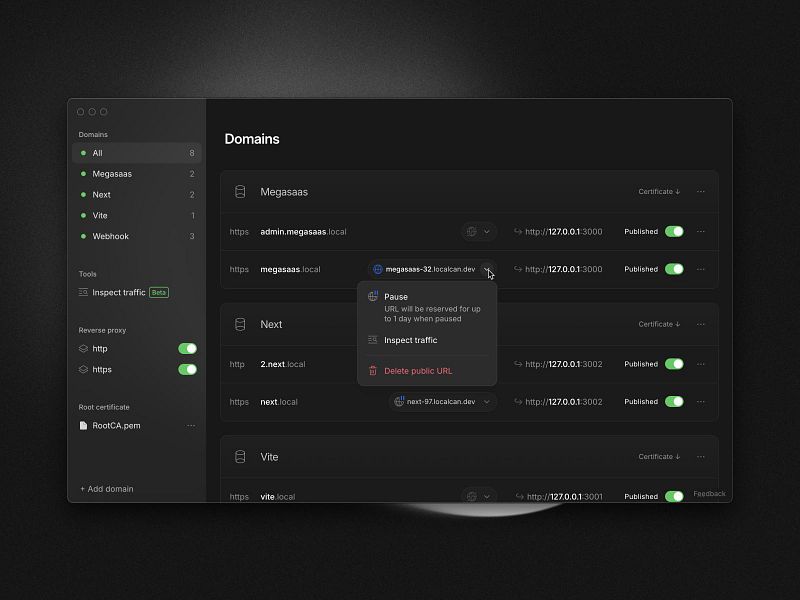Expand the next-97.localcan.dev dropdown chevron
Viewport: 800px width, 600px height.
[x=485, y=402]
